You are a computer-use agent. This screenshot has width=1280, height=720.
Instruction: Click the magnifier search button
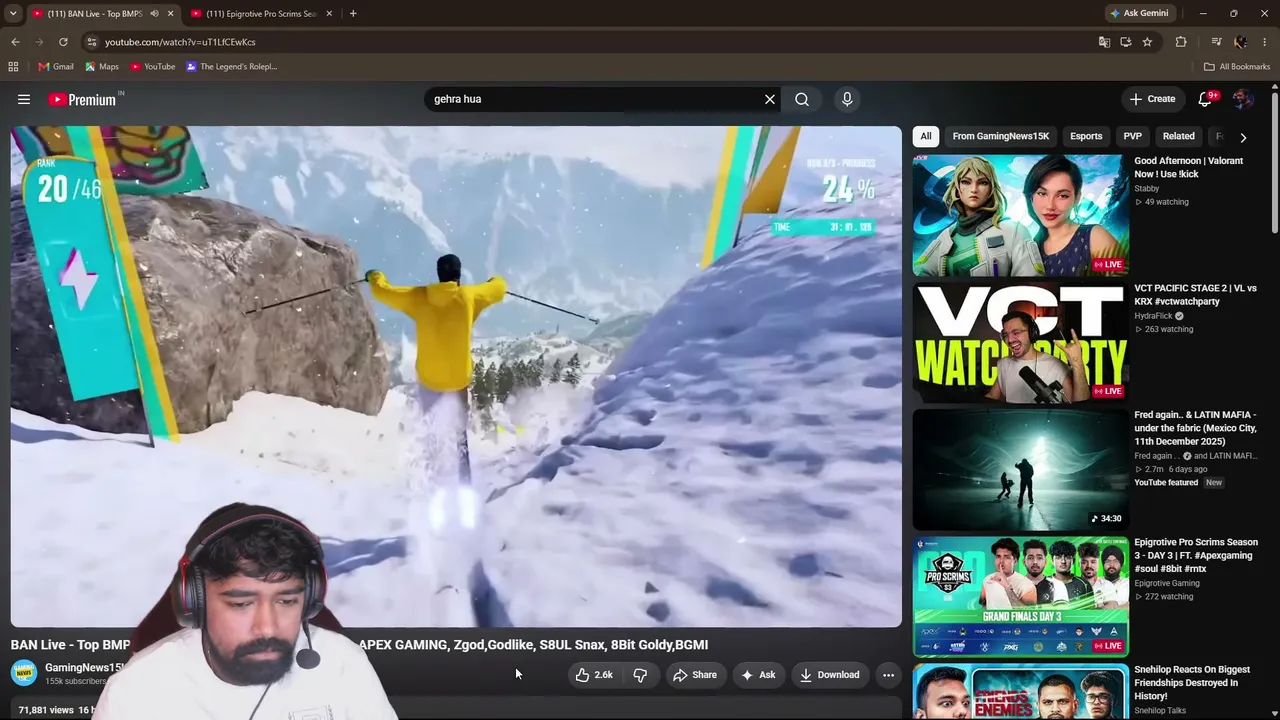802,99
